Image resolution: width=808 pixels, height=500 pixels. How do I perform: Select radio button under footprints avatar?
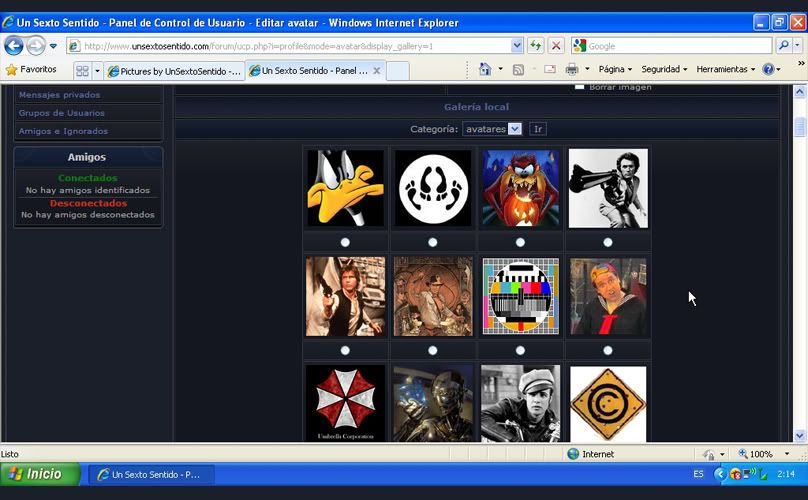(433, 242)
